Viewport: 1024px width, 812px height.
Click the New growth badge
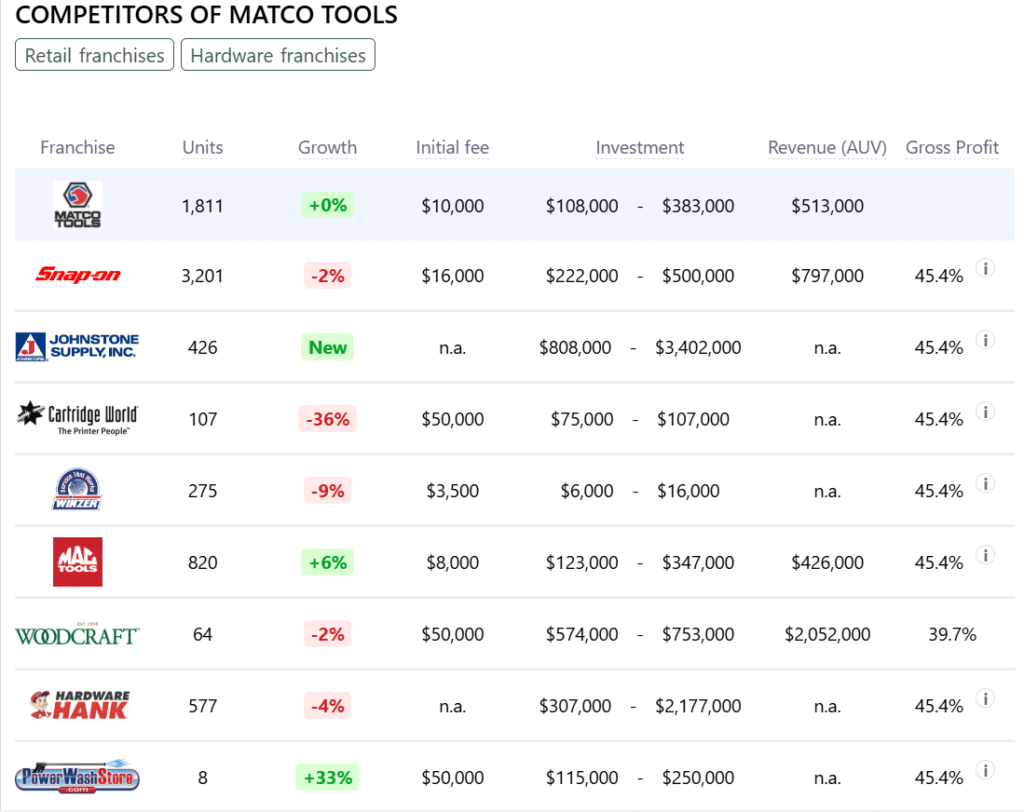(327, 347)
